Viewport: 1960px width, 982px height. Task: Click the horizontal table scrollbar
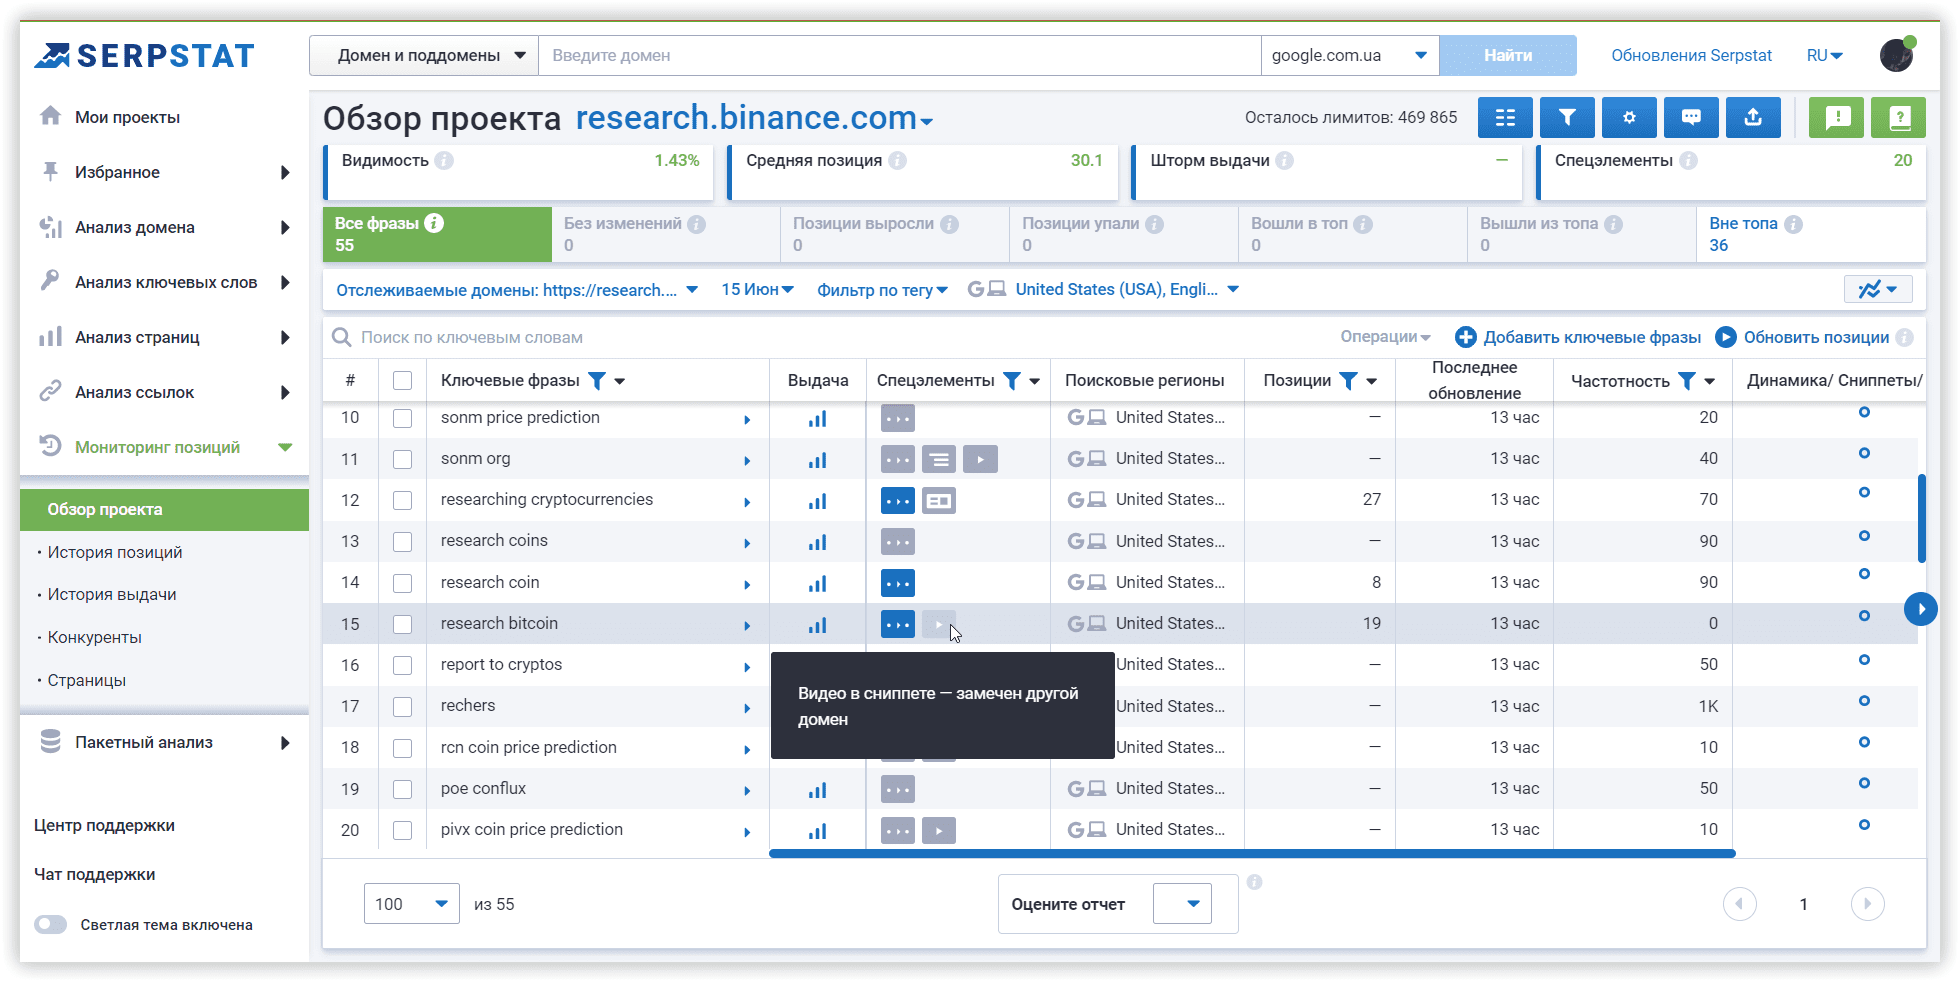(1251, 853)
